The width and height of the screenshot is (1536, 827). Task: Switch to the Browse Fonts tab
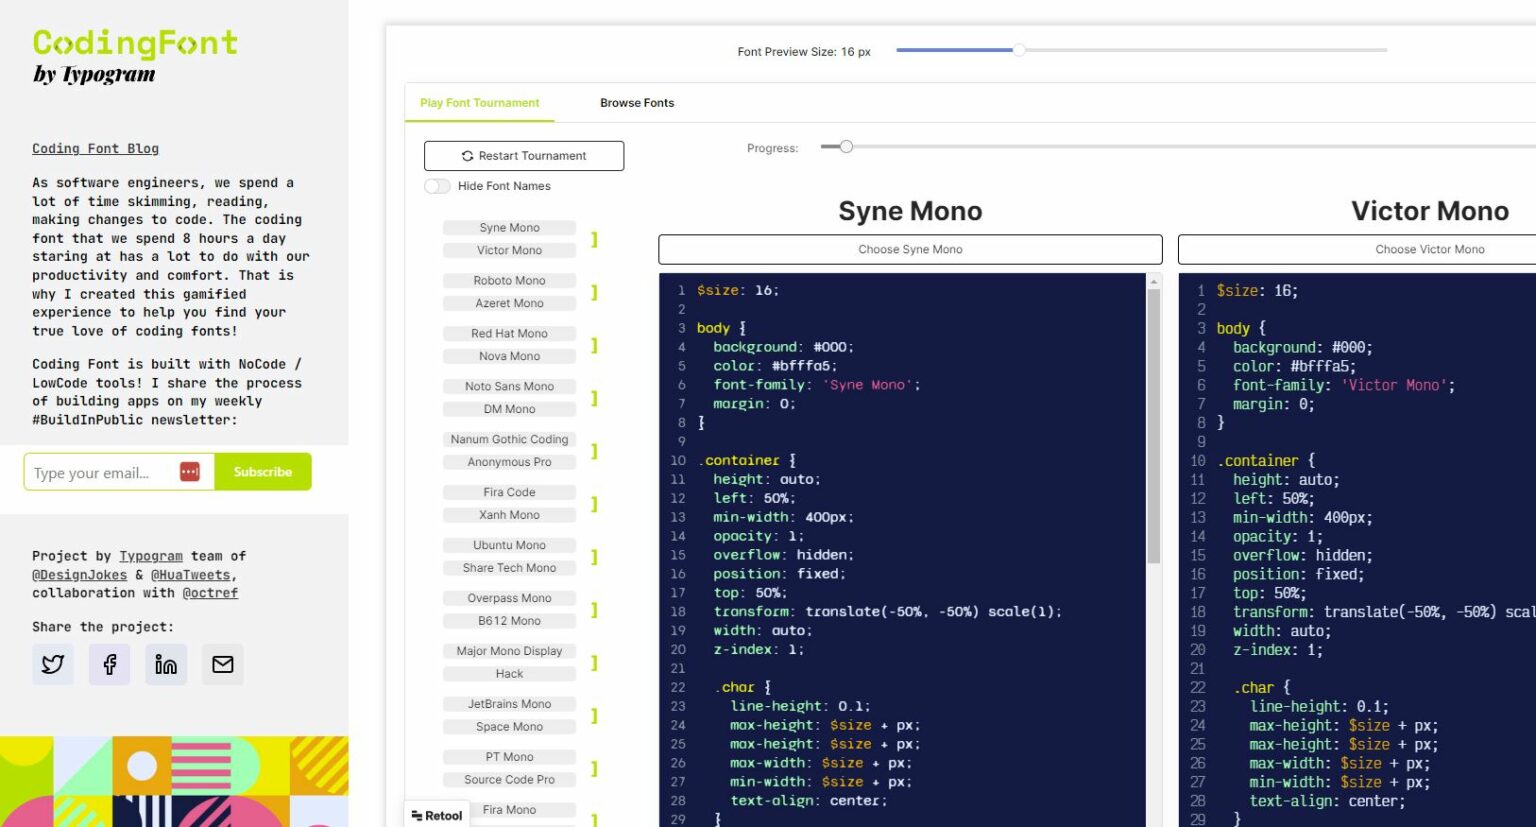point(636,102)
